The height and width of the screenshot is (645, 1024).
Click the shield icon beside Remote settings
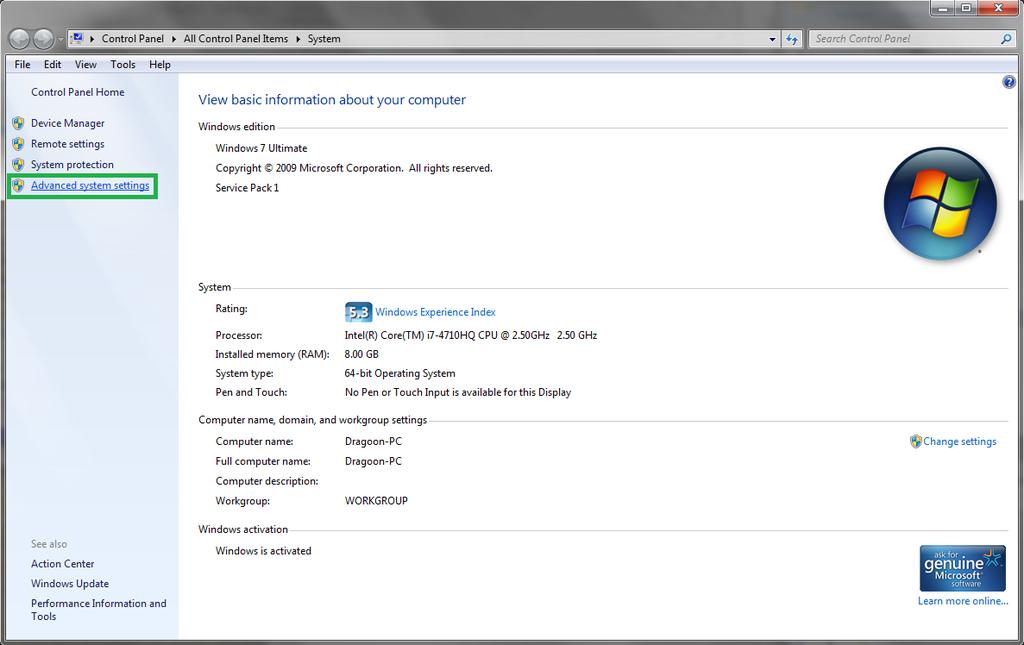[18, 144]
